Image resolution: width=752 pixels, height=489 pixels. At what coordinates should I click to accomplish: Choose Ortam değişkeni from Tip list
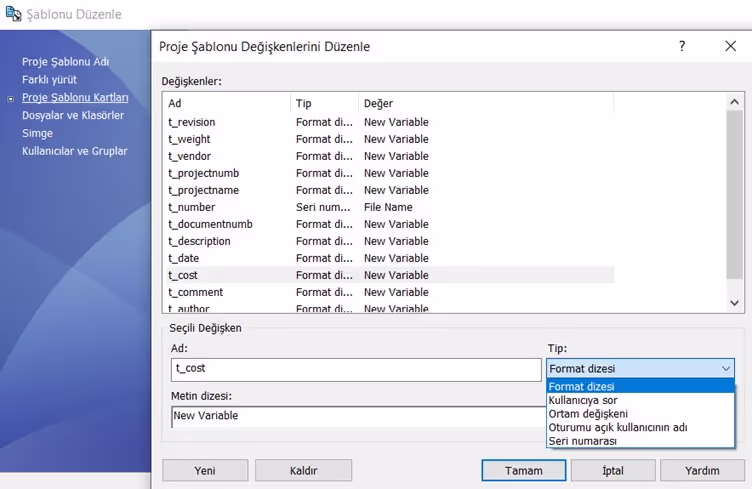(x=640, y=414)
